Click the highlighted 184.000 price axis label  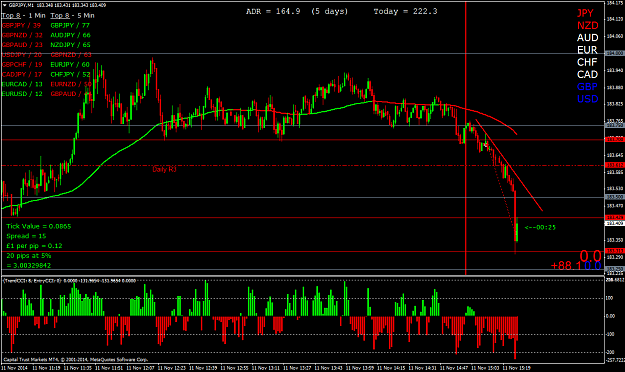[615, 53]
